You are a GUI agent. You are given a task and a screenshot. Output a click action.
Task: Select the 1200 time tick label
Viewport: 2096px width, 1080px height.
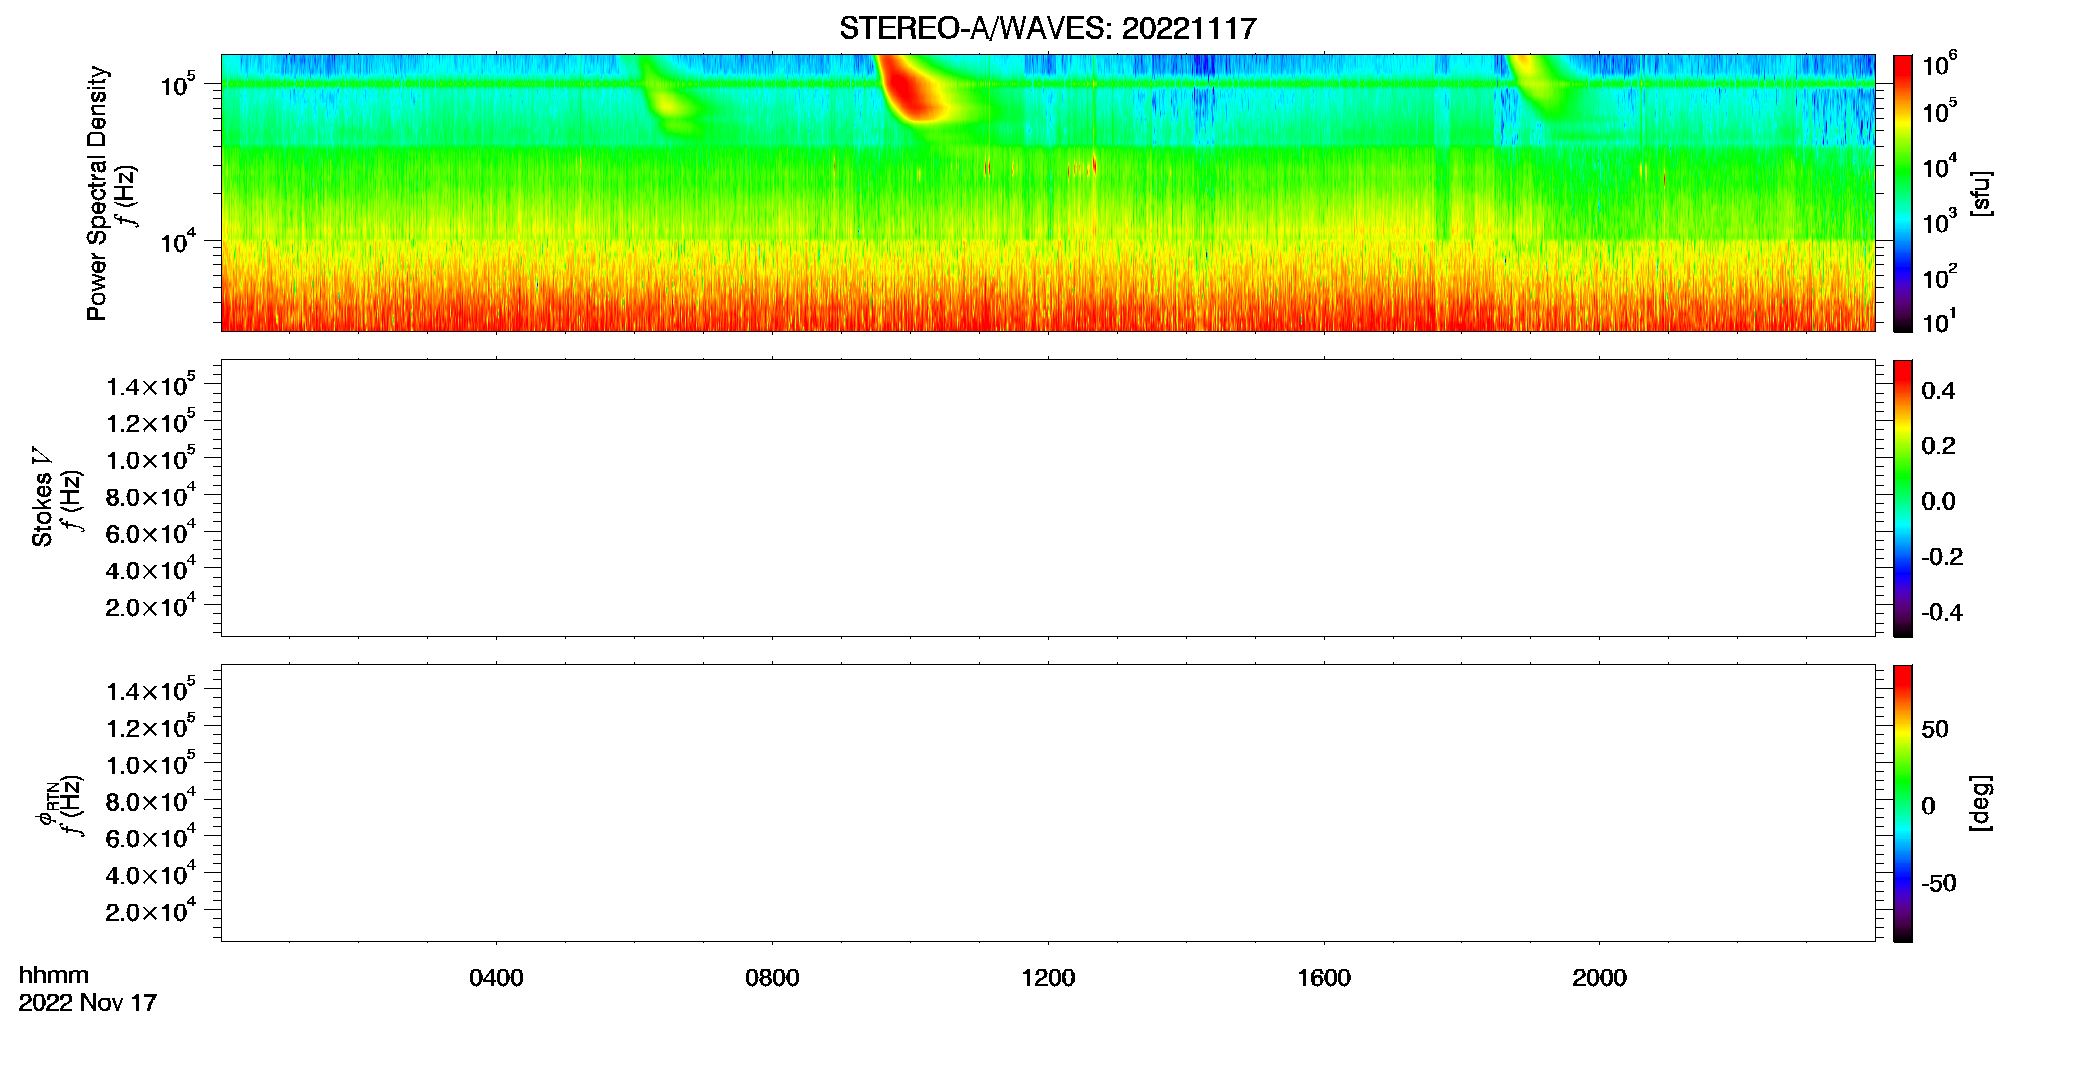point(1048,978)
